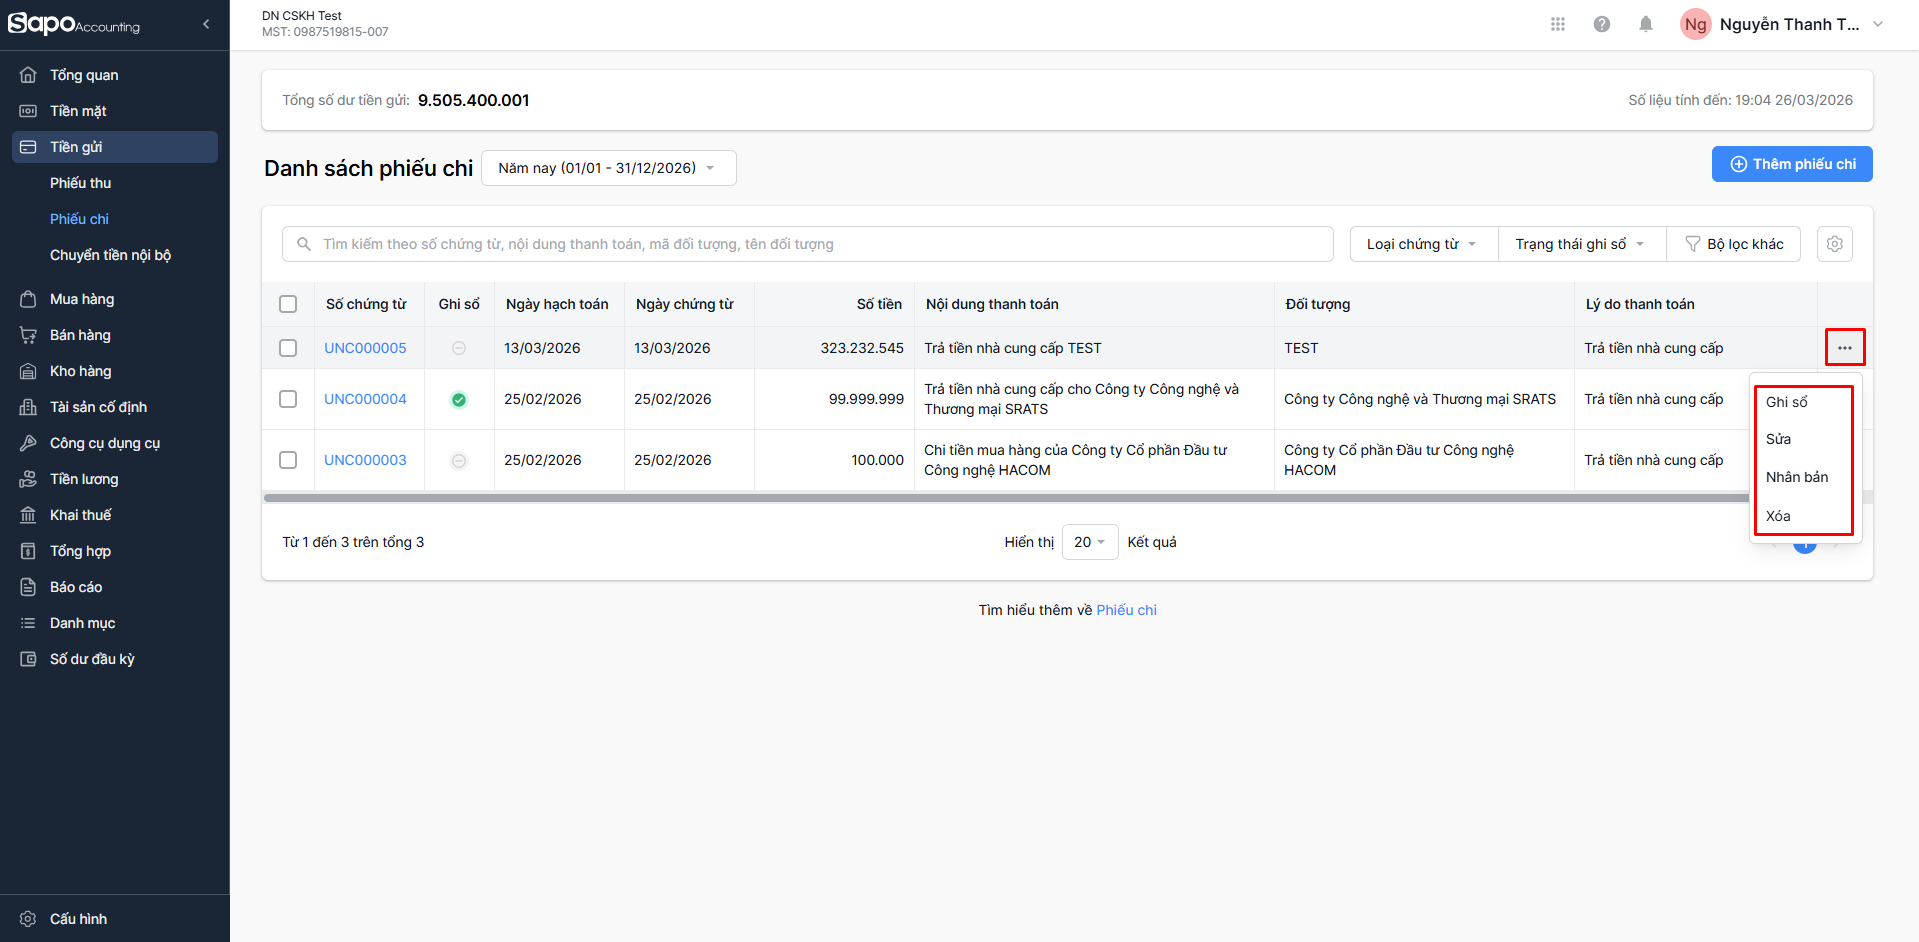Click the horizontal table scrollbar
Viewport: 1919px width, 942px height.
tap(1000, 498)
